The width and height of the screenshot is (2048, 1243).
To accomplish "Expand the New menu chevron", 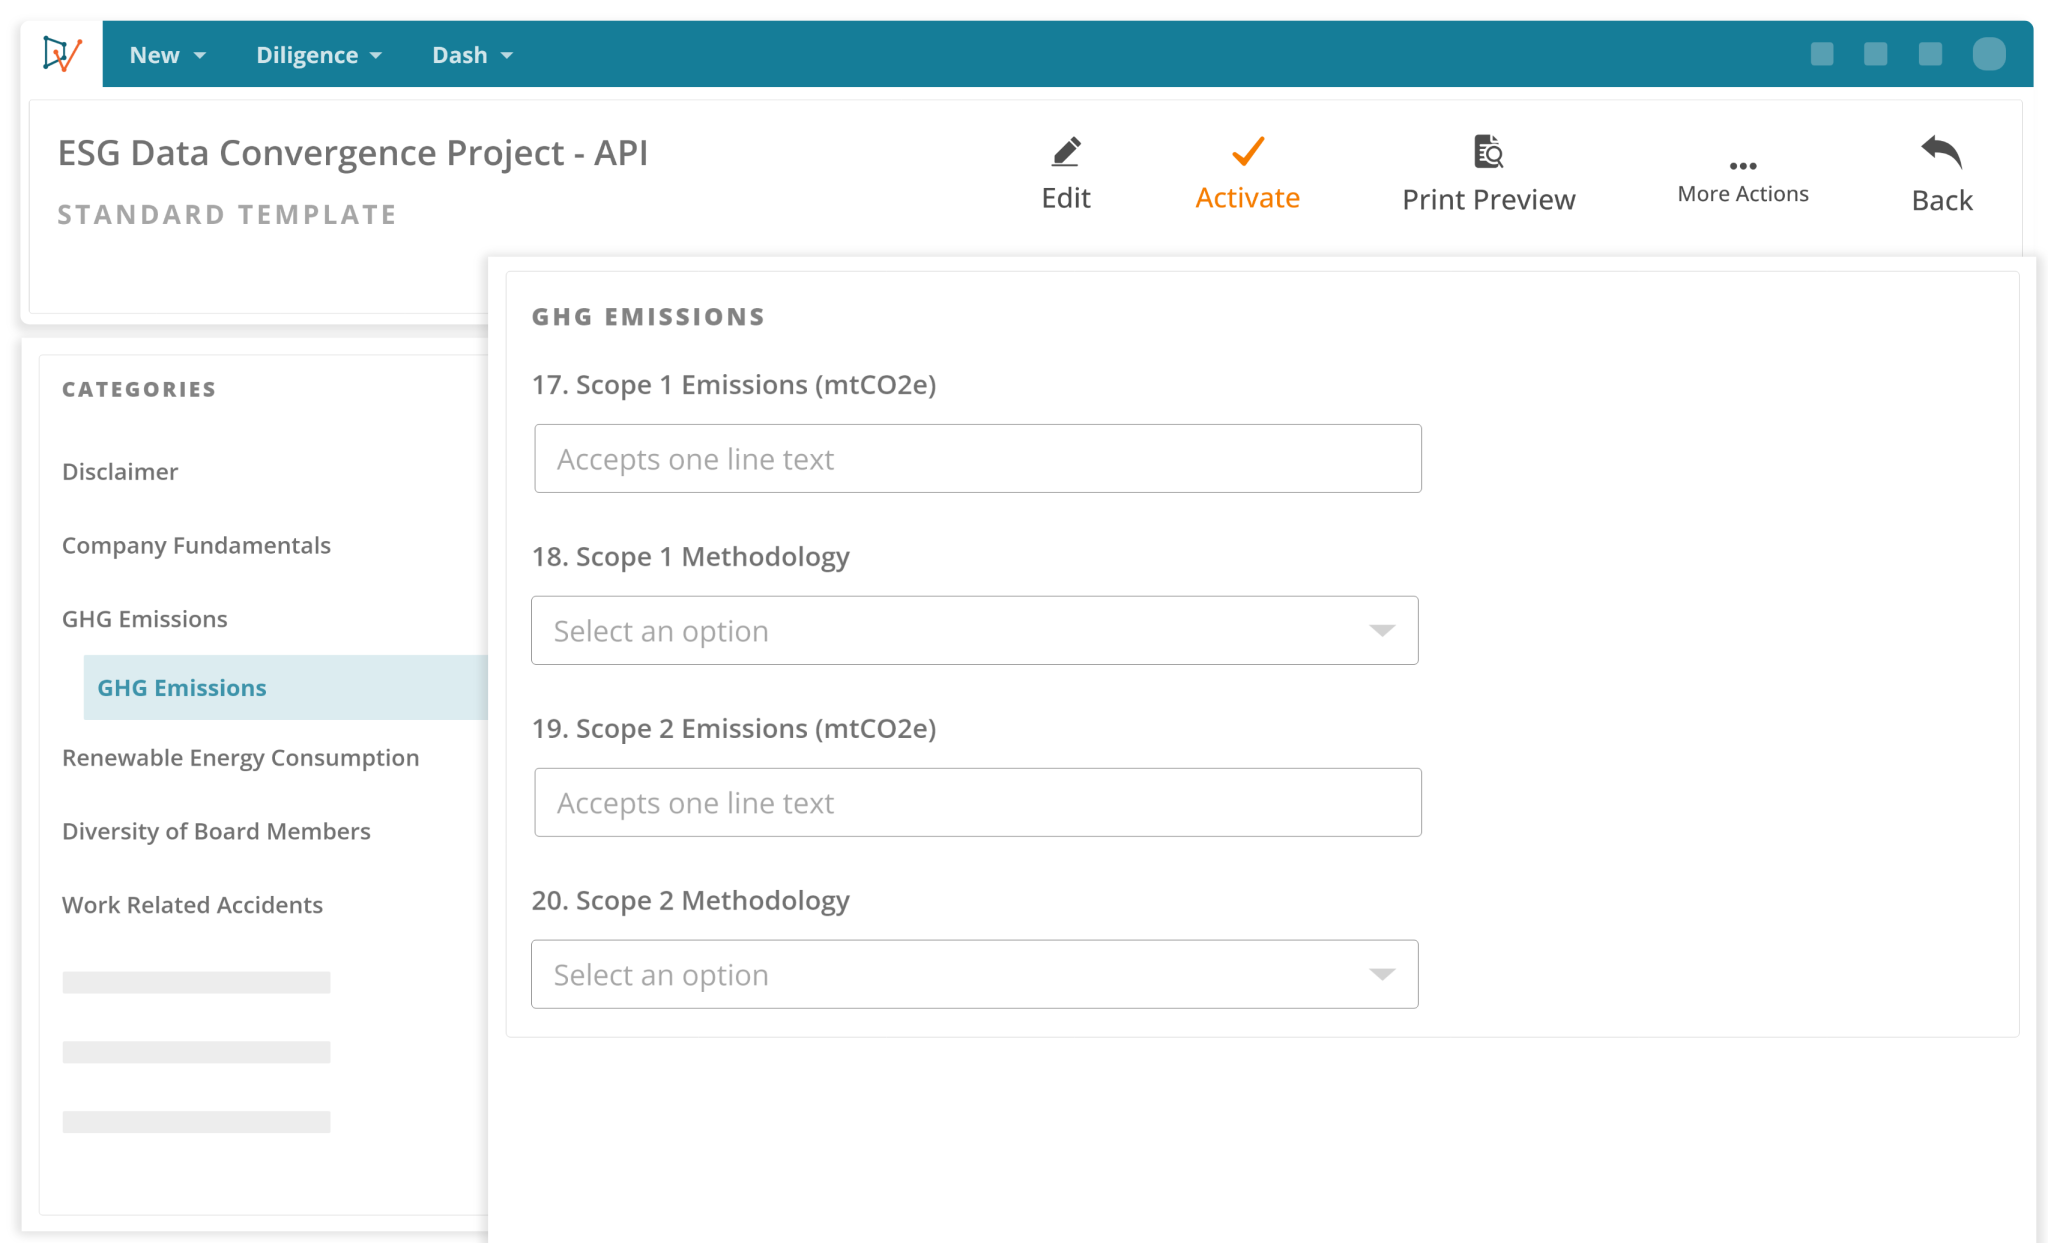I will click(x=199, y=56).
